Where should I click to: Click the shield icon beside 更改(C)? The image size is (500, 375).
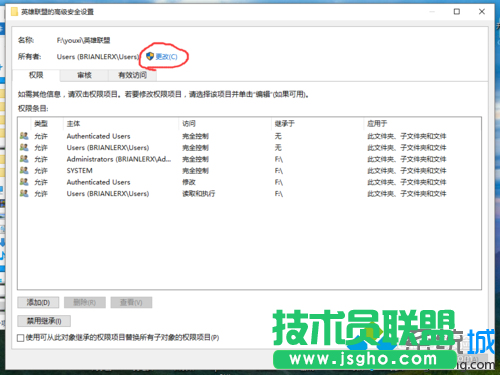click(150, 56)
